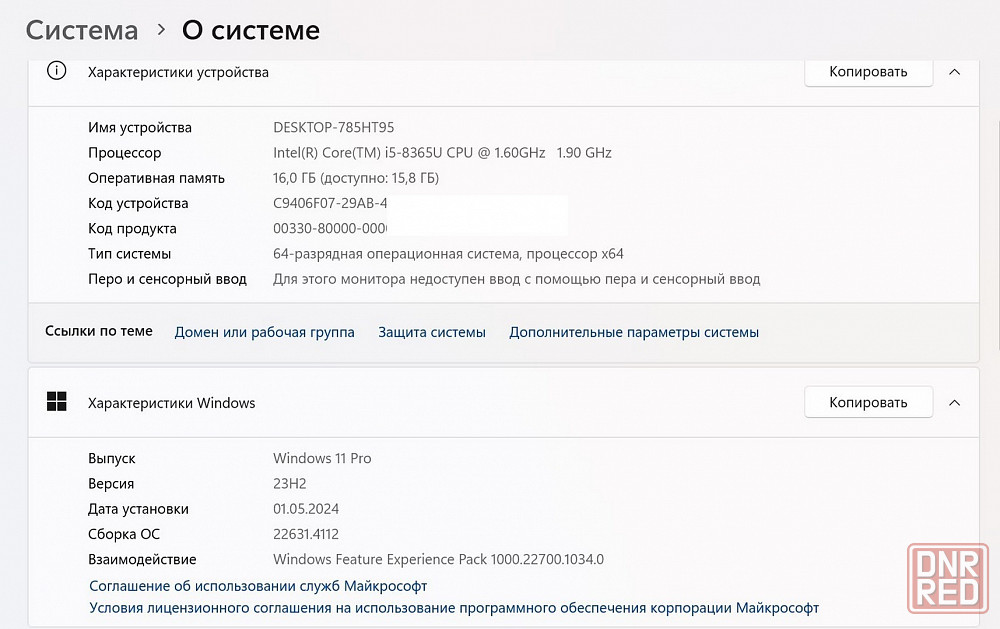This screenshot has width=1000, height=629.
Task: Click the О системе page heading
Action: pos(251,30)
